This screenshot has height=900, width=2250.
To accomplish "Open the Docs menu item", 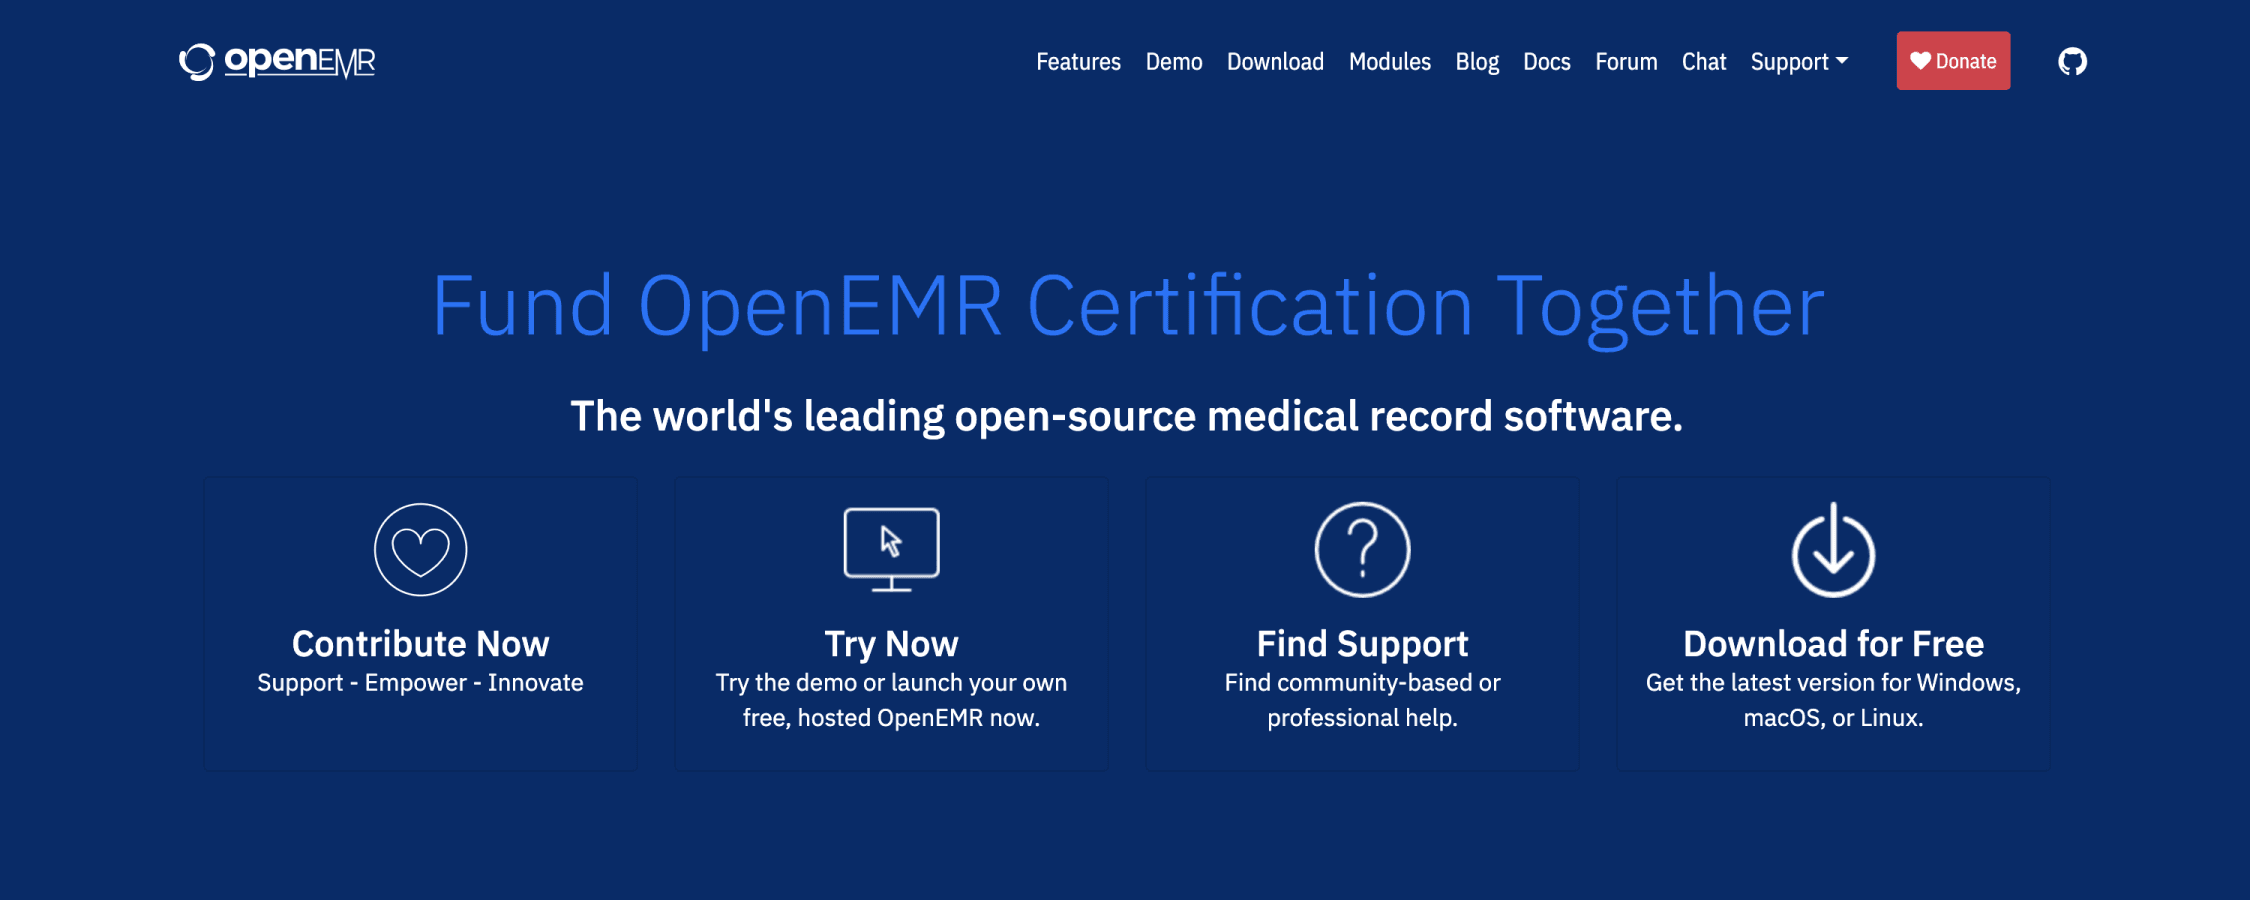I will pos(1546,61).
